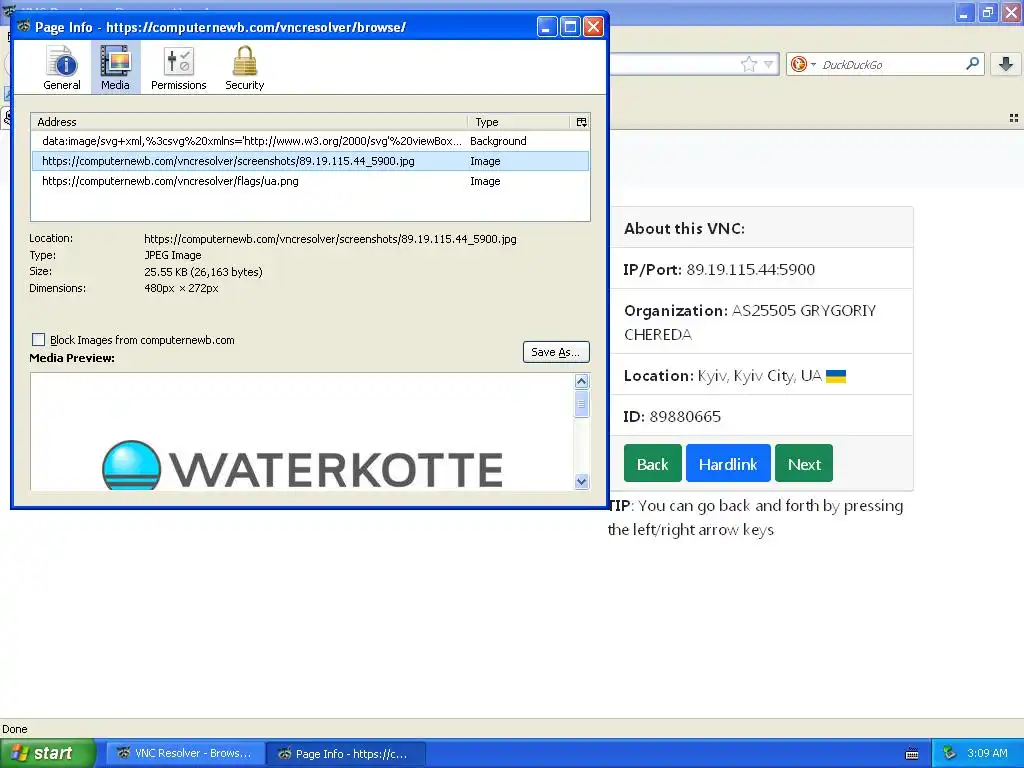Expand the URL bar history dropdown arrow
Image resolution: width=1024 pixels, height=768 pixels.
[769, 64]
